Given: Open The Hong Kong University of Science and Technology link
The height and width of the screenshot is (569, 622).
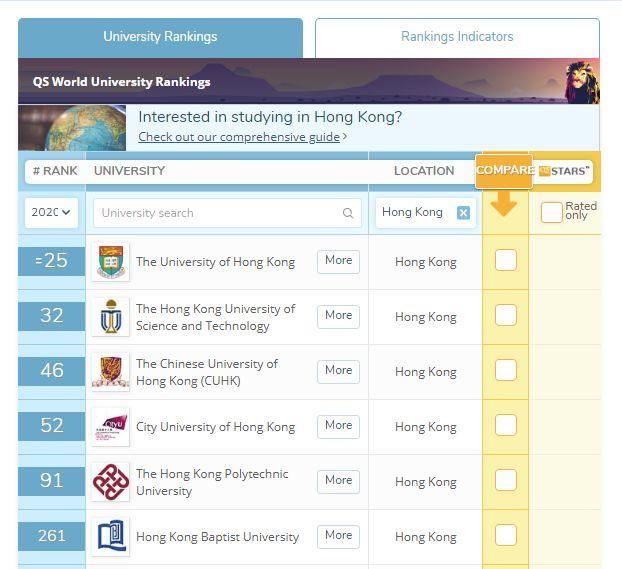Looking at the screenshot, I should [215, 317].
